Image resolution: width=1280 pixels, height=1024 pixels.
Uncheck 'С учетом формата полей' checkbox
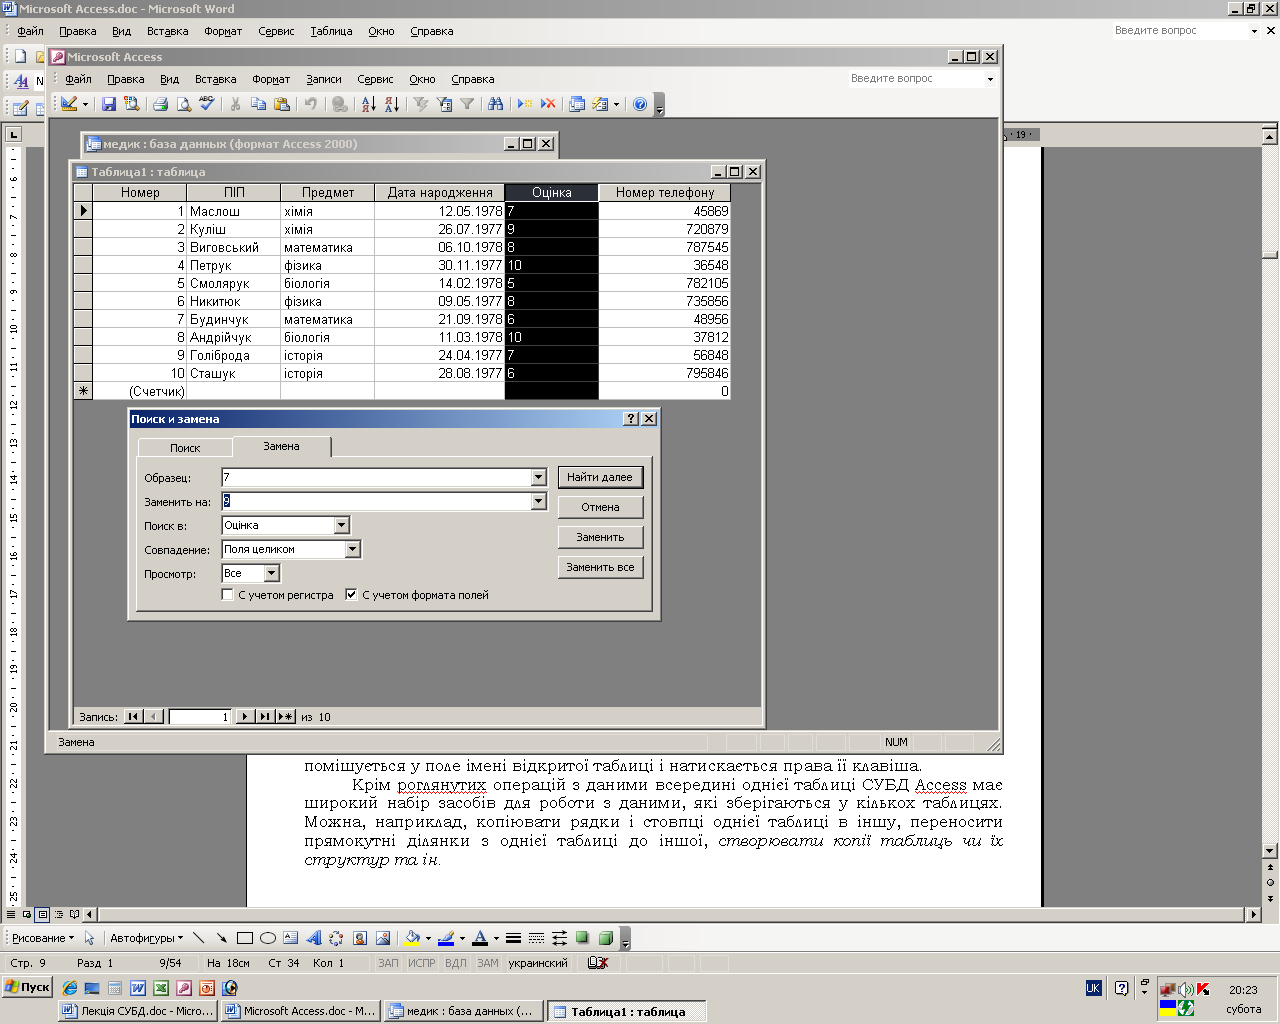tap(351, 595)
